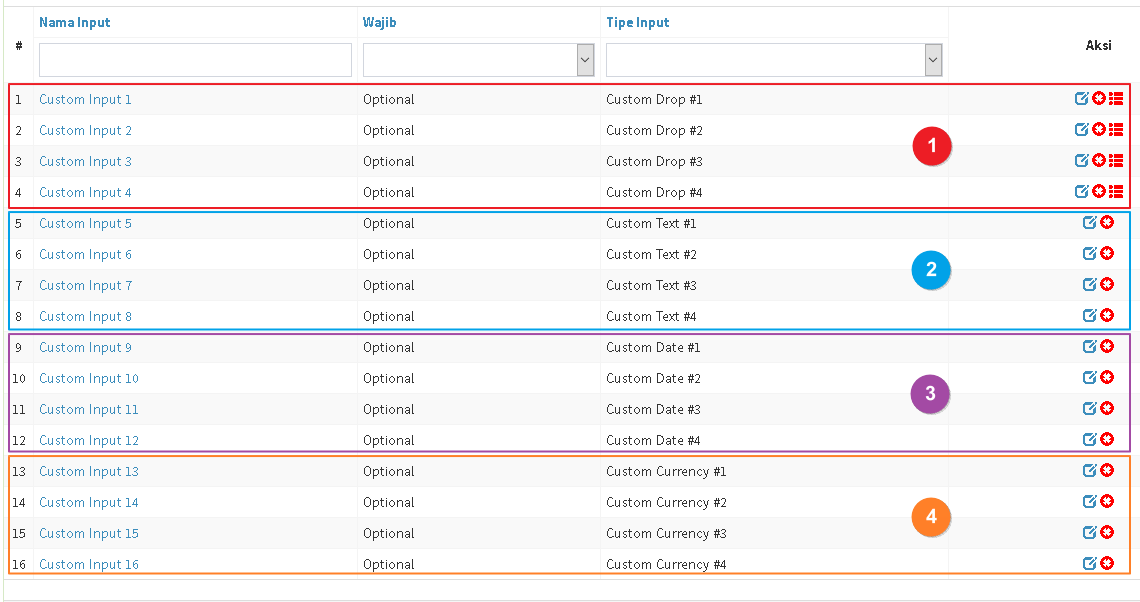This screenshot has height=602, width=1140.
Task: Remove the Custom Input 11 entry
Action: pyautogui.click(x=1107, y=409)
